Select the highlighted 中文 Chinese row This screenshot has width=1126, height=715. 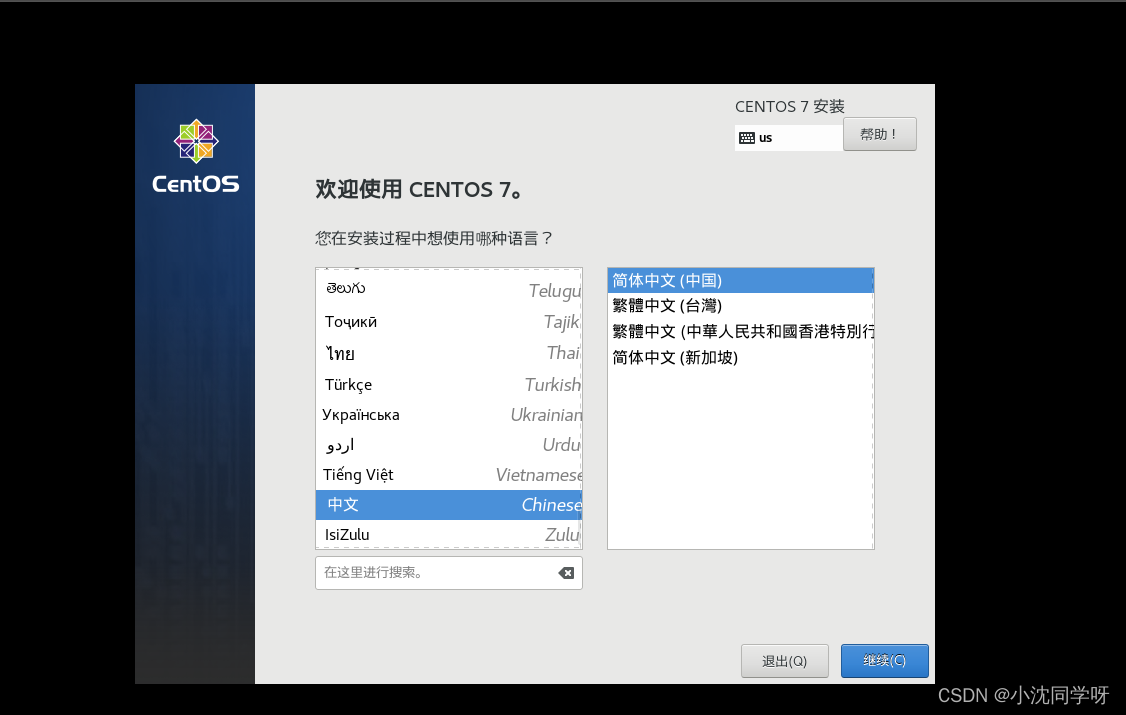[x=449, y=505]
